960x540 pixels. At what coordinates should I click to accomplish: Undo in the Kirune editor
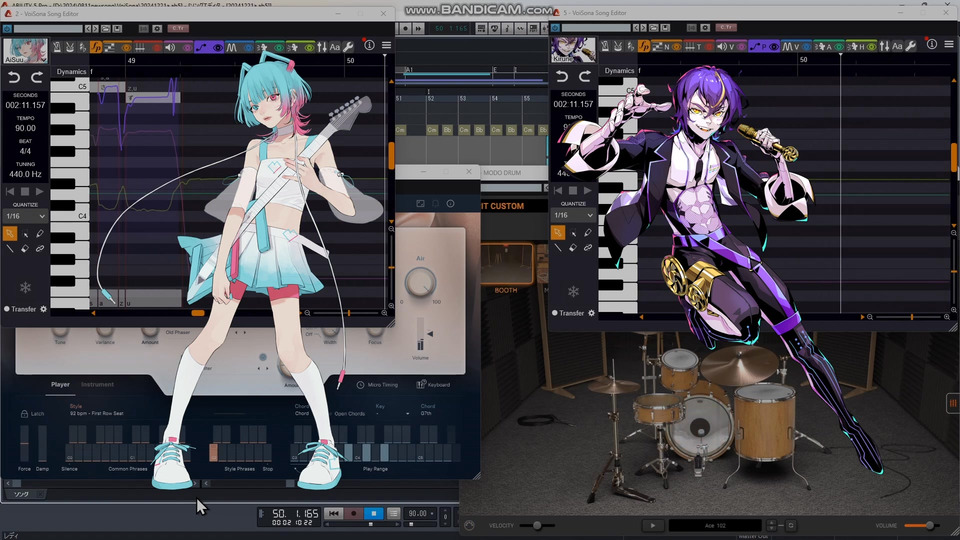562,76
